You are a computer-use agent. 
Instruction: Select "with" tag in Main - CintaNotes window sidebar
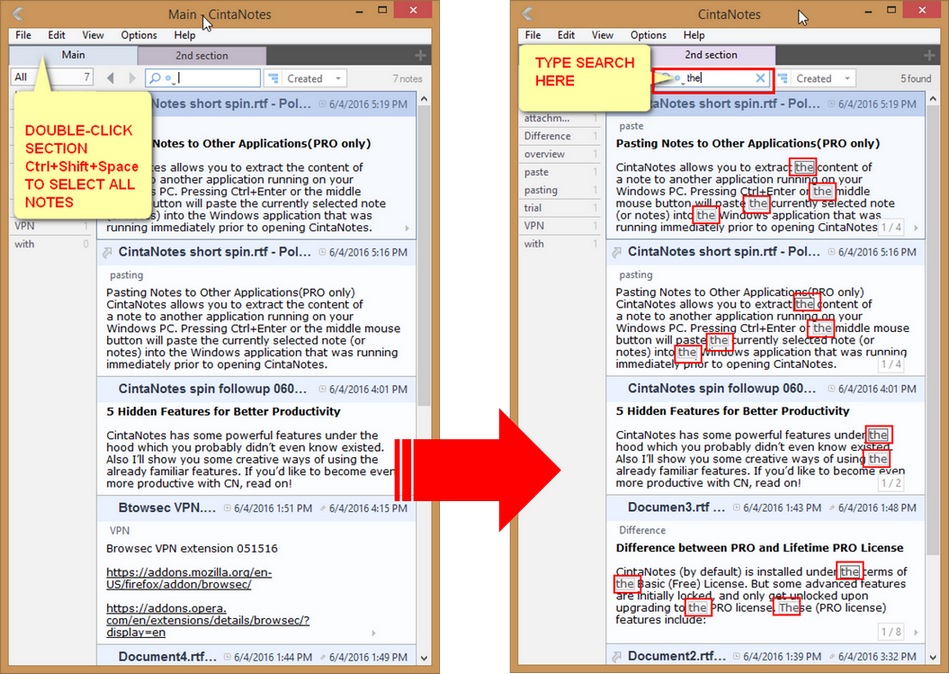[51, 244]
